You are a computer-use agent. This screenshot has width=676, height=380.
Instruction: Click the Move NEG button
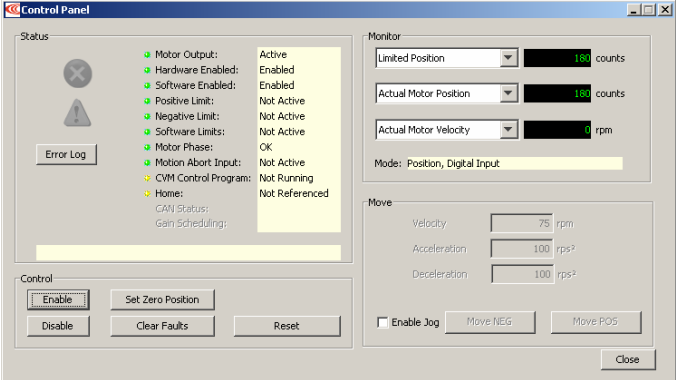tap(490, 322)
